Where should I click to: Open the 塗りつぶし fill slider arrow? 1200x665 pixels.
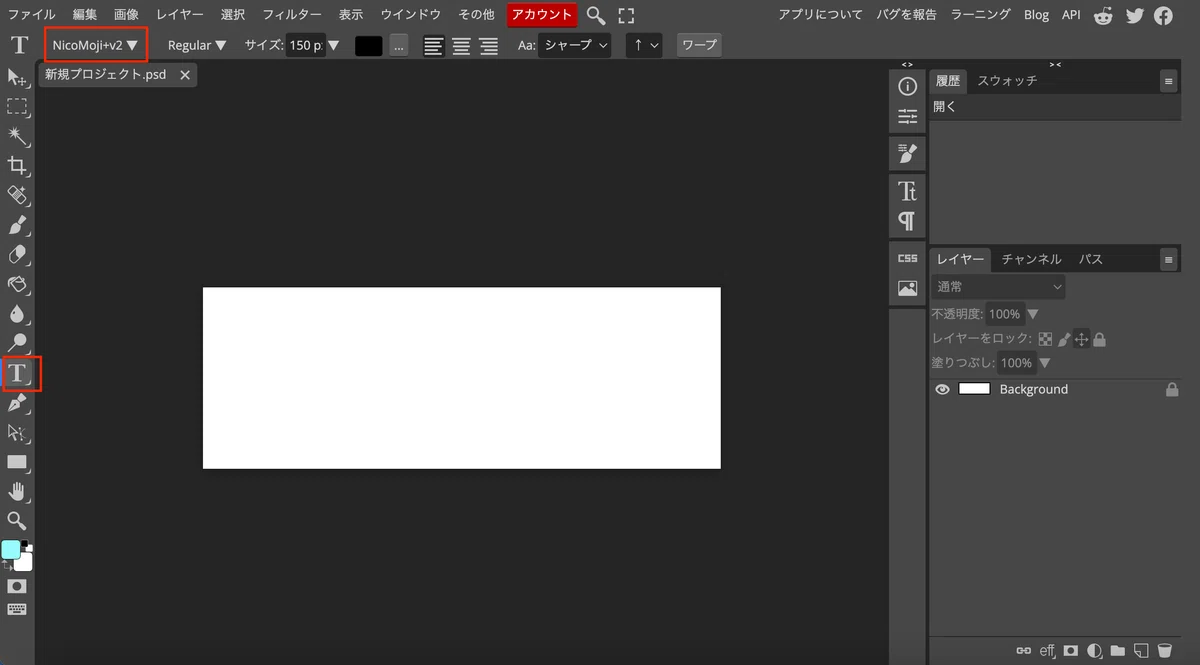click(x=1045, y=363)
